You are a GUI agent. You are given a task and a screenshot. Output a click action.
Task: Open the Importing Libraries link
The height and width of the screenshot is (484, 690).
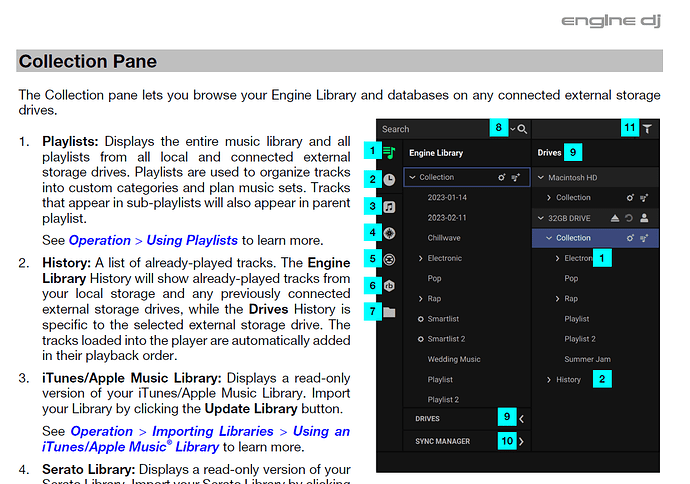[x=213, y=431]
